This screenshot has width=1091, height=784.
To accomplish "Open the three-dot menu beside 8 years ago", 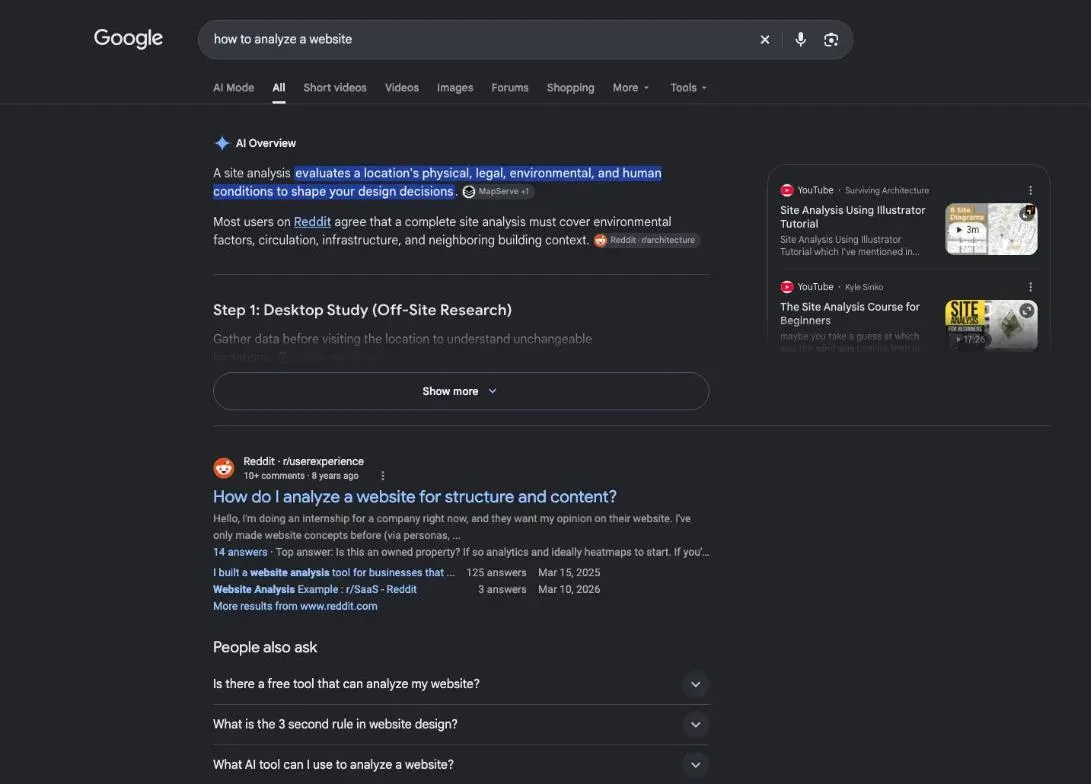I will (383, 476).
